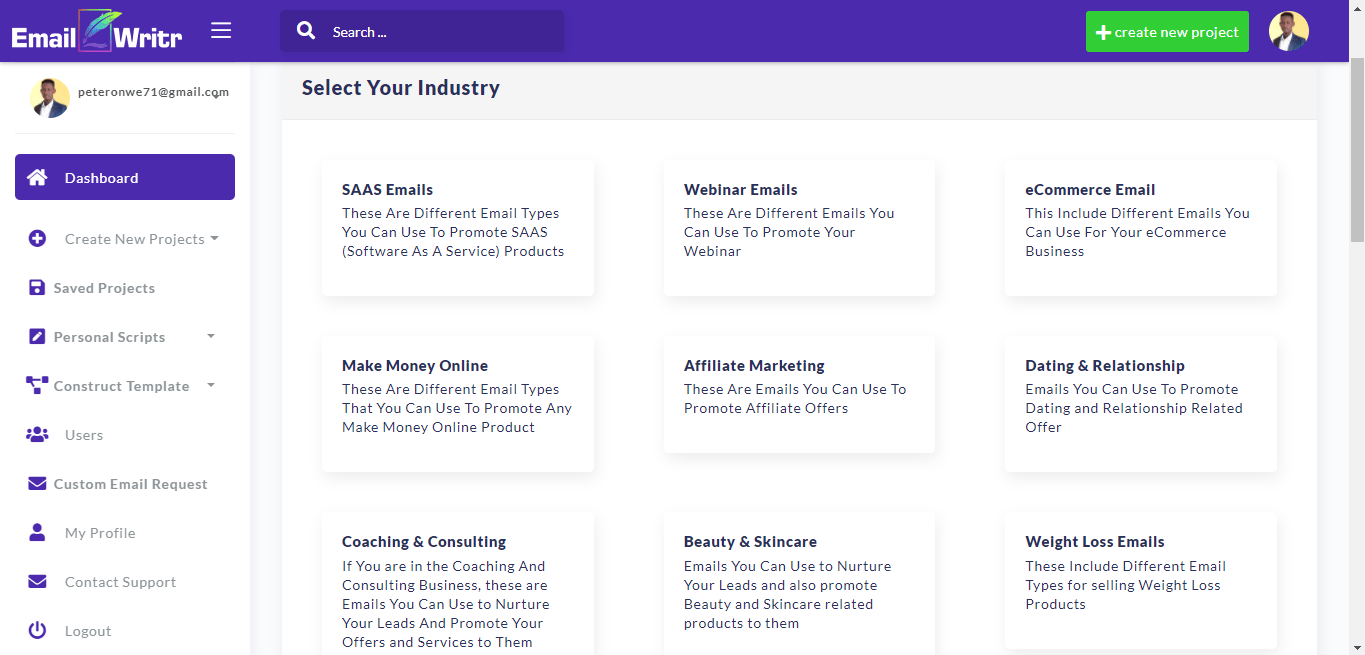
Task: Click the Dashboard home icon
Action: coord(37,178)
